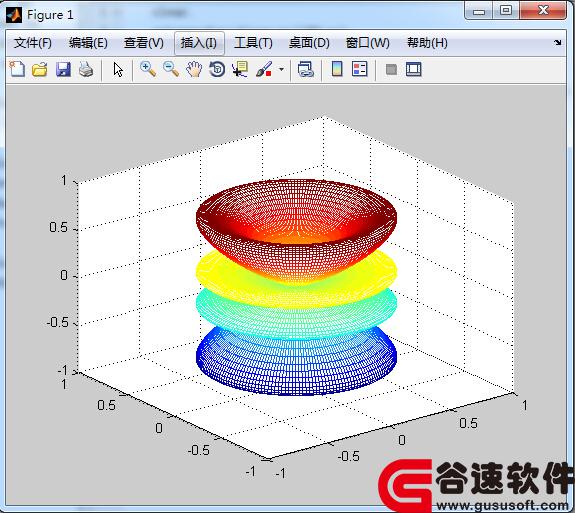This screenshot has height=513, width=575.
Task: Click the Brush data tool icon
Action: tap(264, 69)
